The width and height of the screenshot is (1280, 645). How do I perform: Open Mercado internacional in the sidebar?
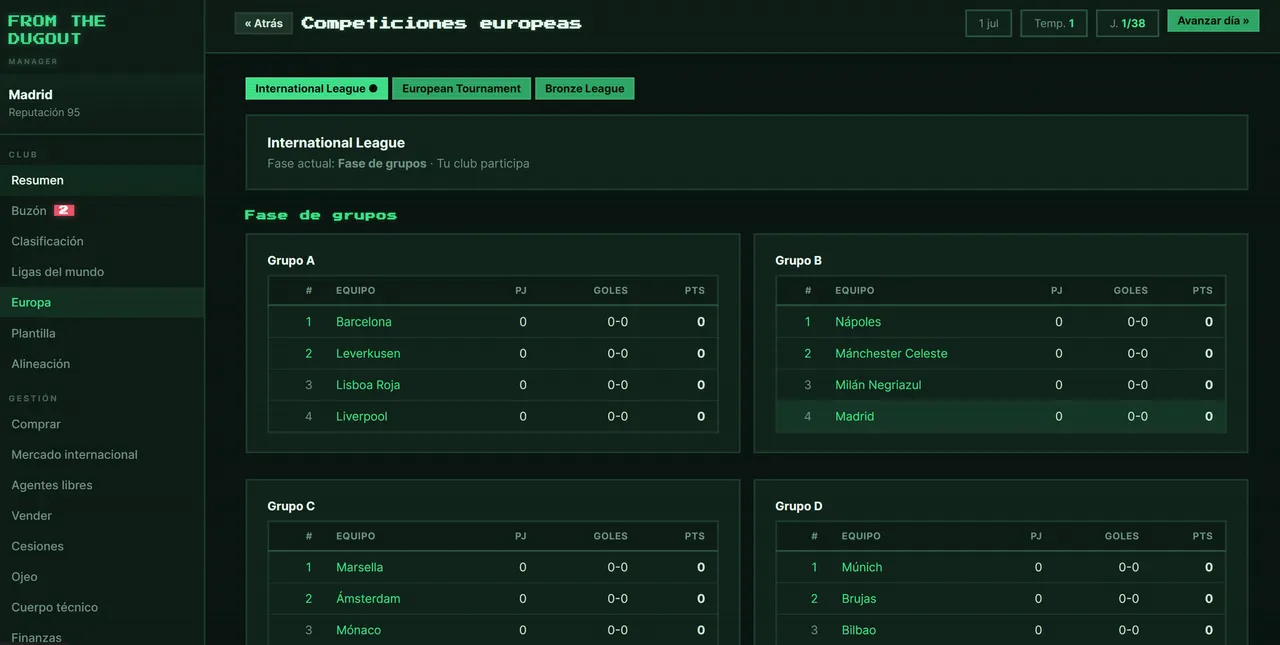click(102, 454)
